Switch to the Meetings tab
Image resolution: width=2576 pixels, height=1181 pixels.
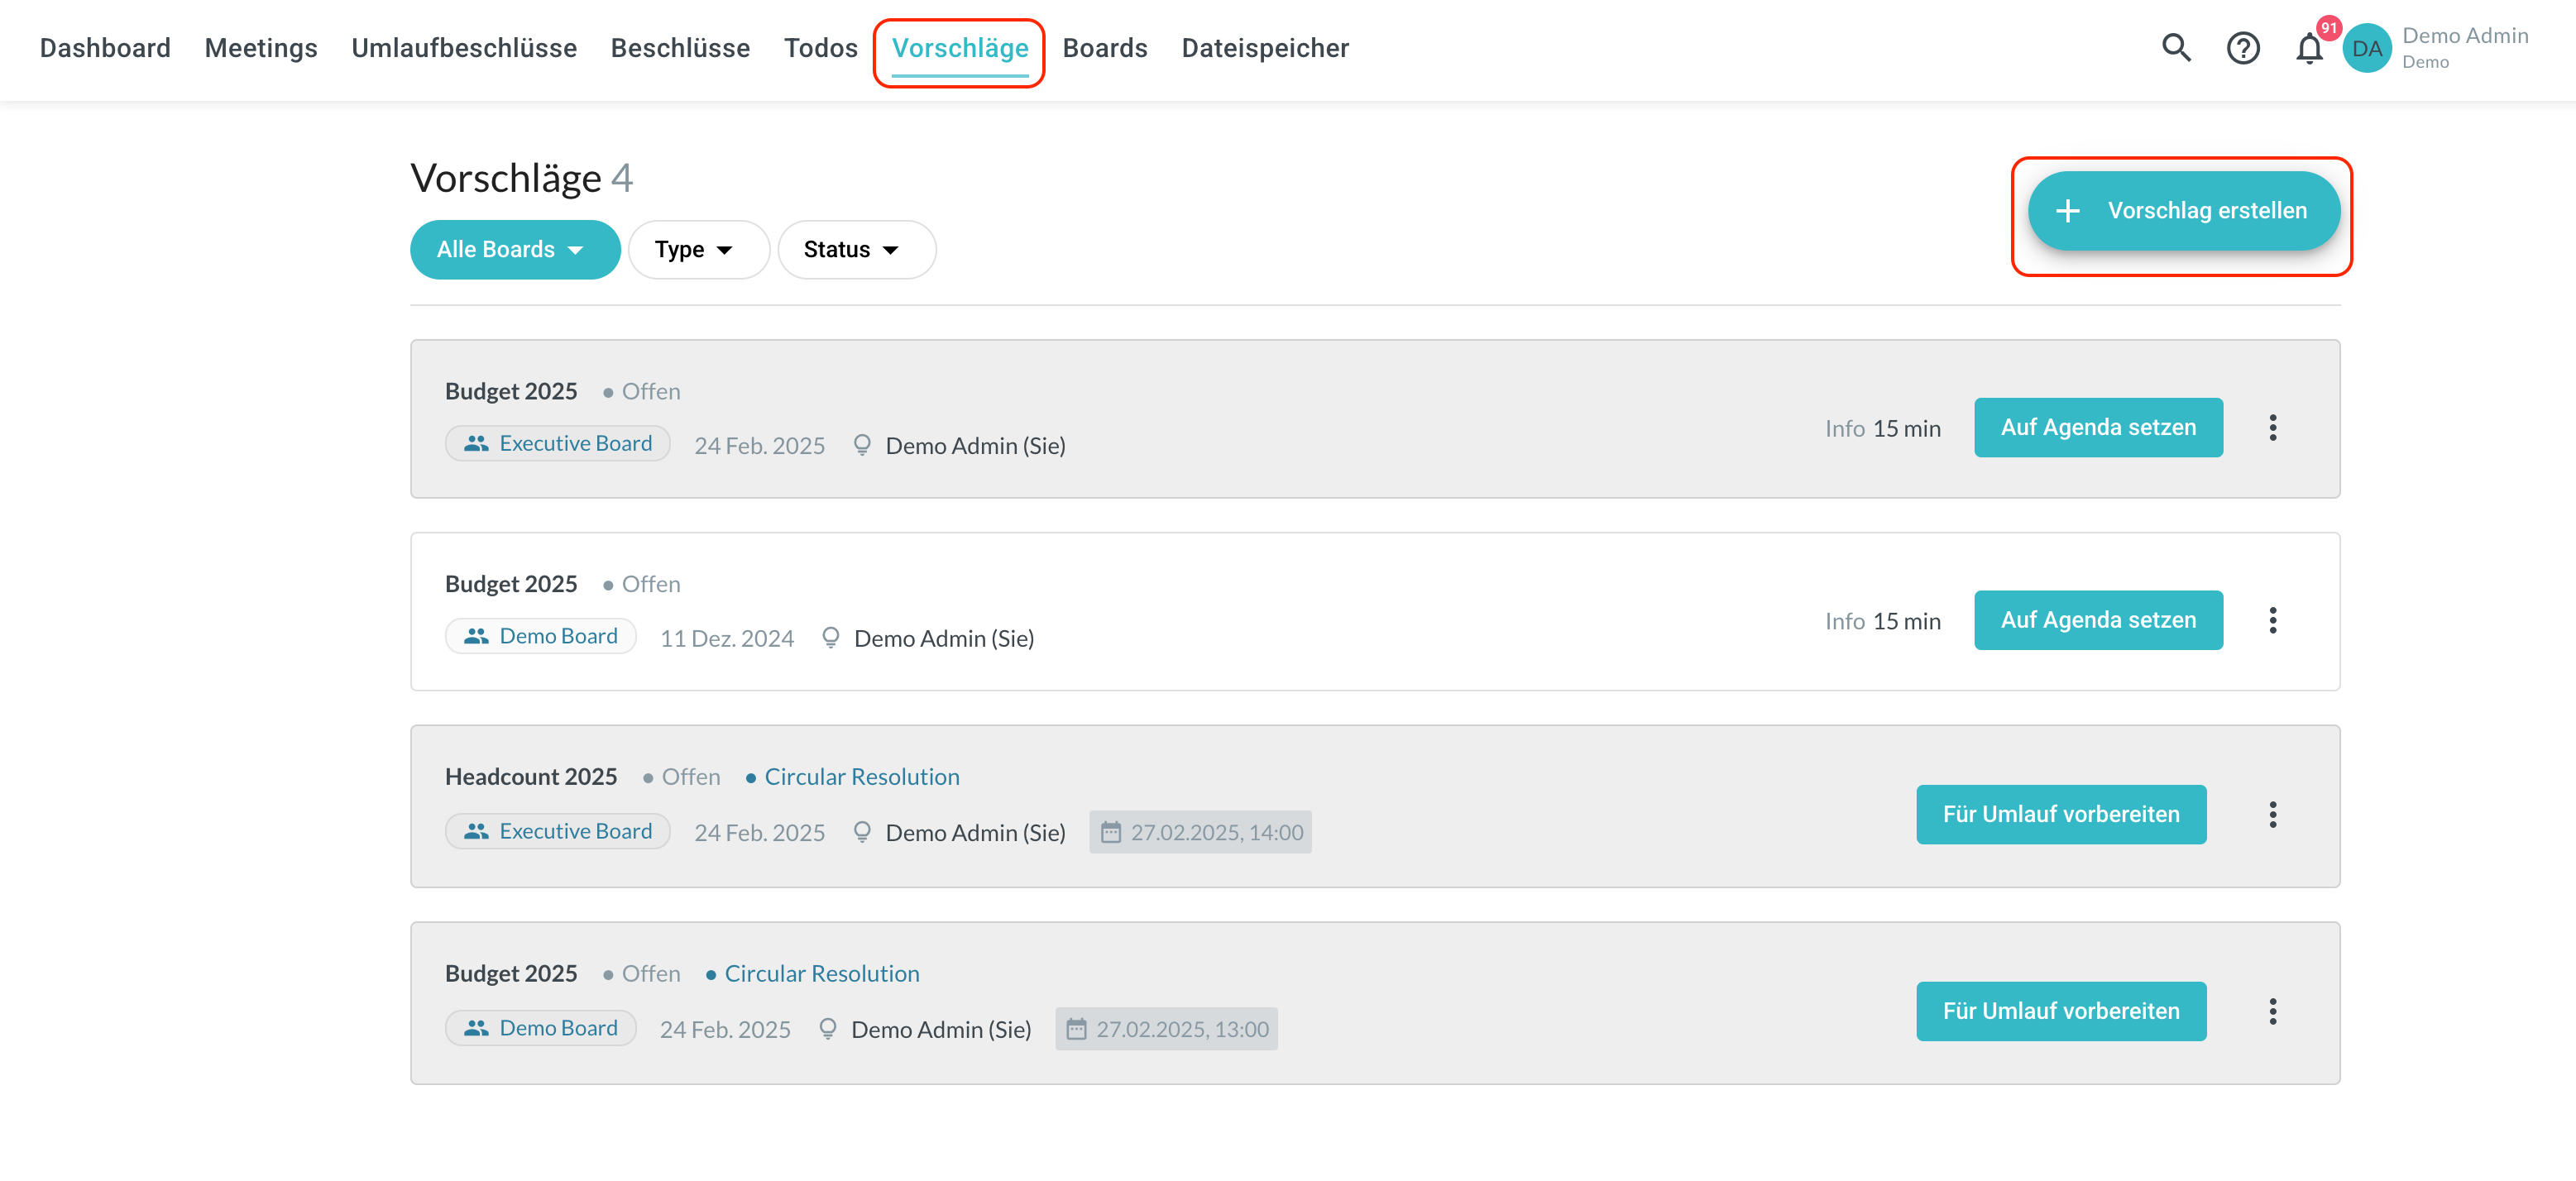261,47
